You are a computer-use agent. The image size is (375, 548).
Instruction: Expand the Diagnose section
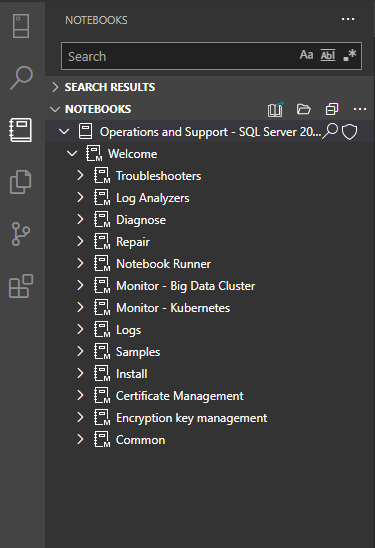[80, 219]
